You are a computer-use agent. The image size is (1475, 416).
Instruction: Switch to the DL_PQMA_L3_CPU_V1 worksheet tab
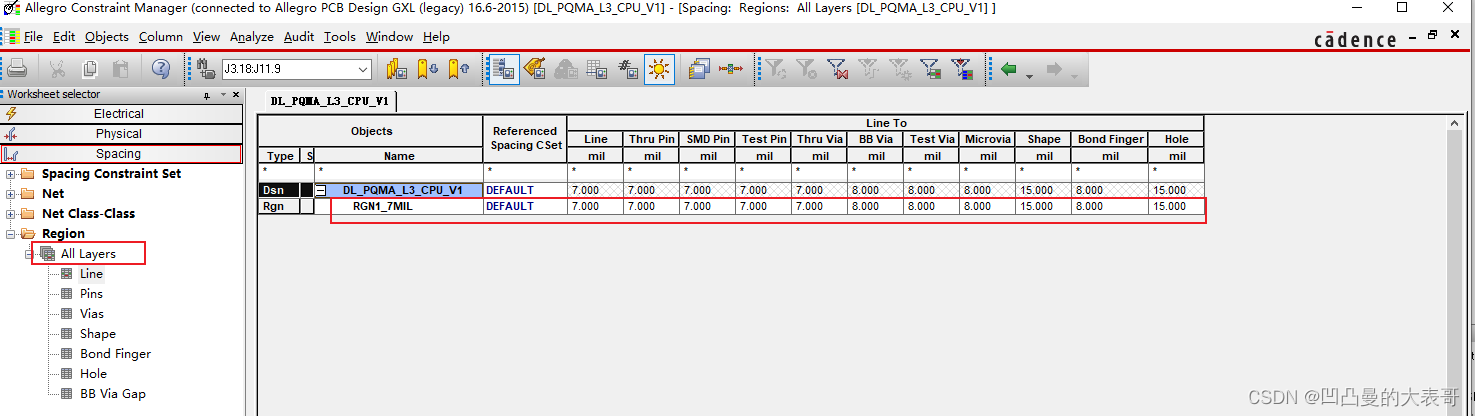pyautogui.click(x=331, y=101)
